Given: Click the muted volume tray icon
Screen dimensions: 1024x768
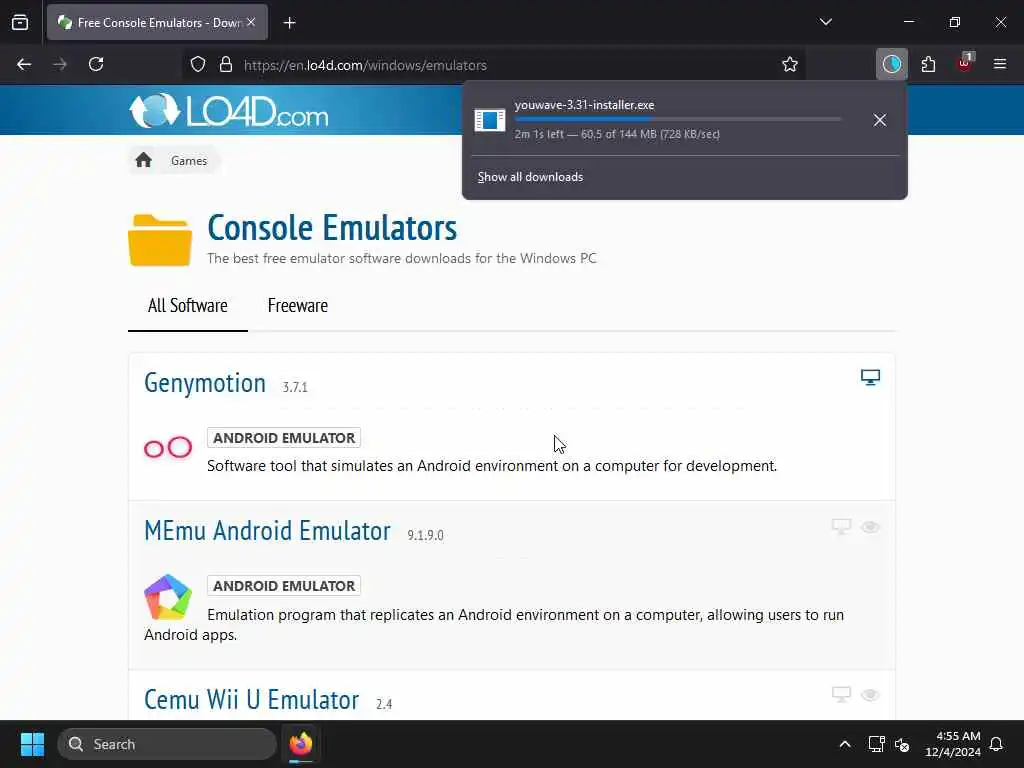Looking at the screenshot, I should [x=902, y=744].
